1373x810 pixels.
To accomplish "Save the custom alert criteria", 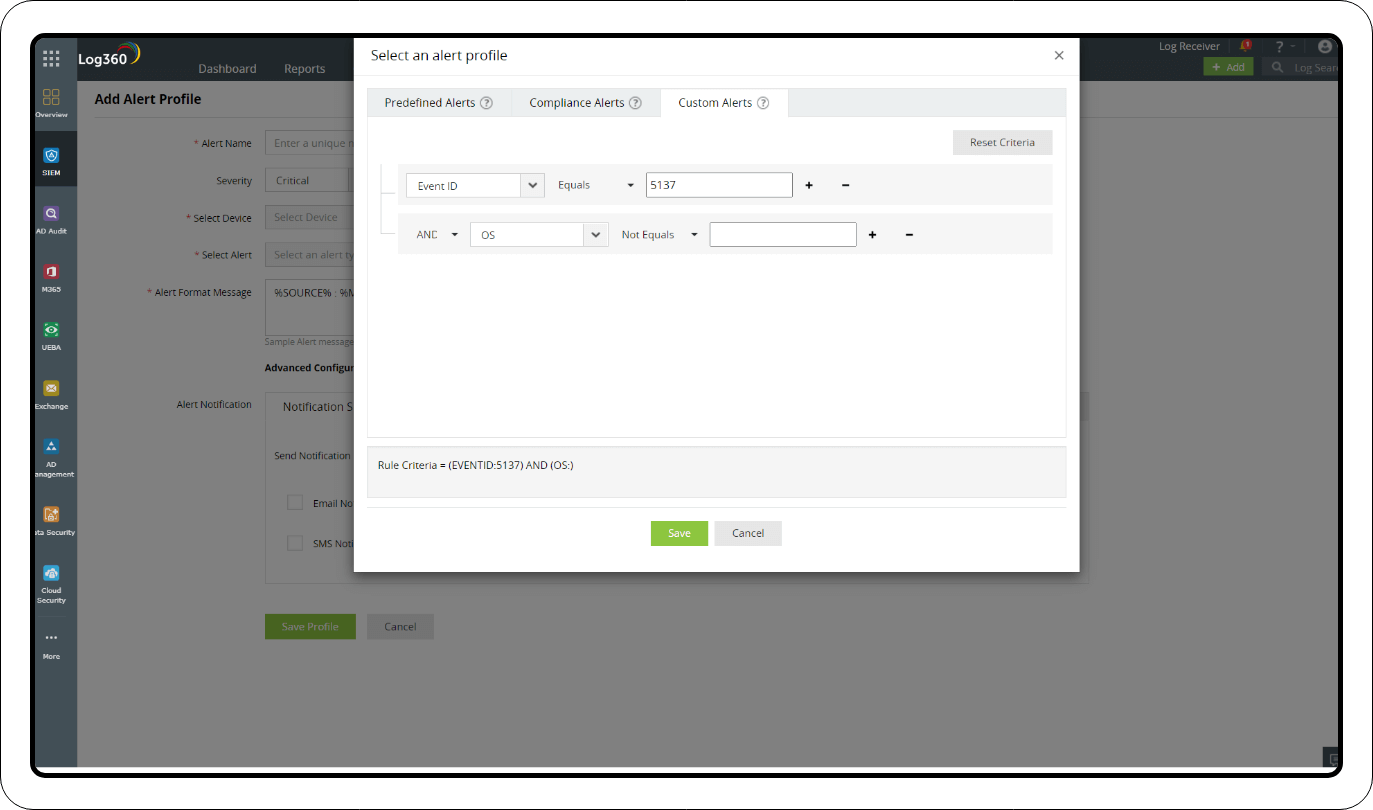I will pos(679,533).
